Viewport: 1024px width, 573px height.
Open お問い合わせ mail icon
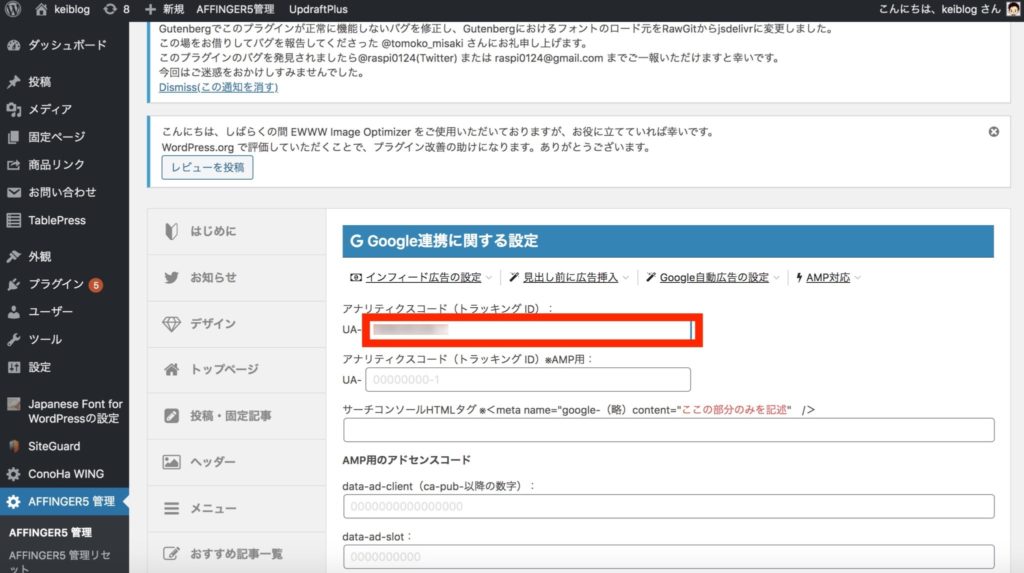click(14, 192)
